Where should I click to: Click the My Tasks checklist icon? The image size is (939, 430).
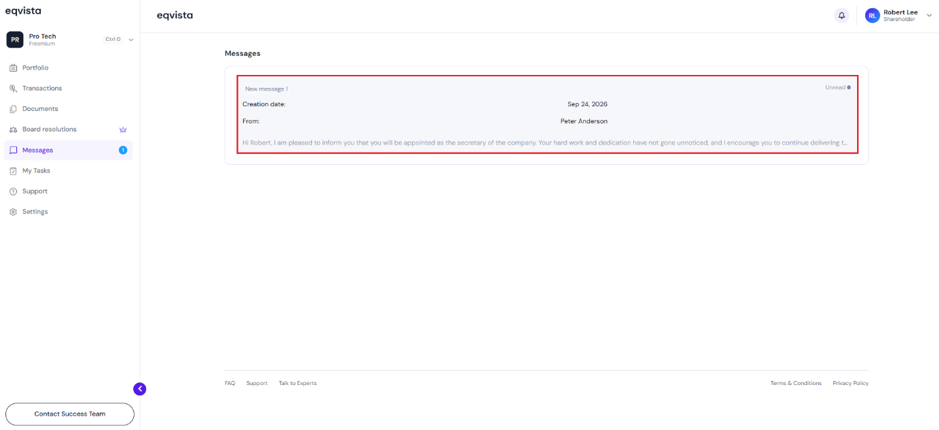(x=13, y=171)
